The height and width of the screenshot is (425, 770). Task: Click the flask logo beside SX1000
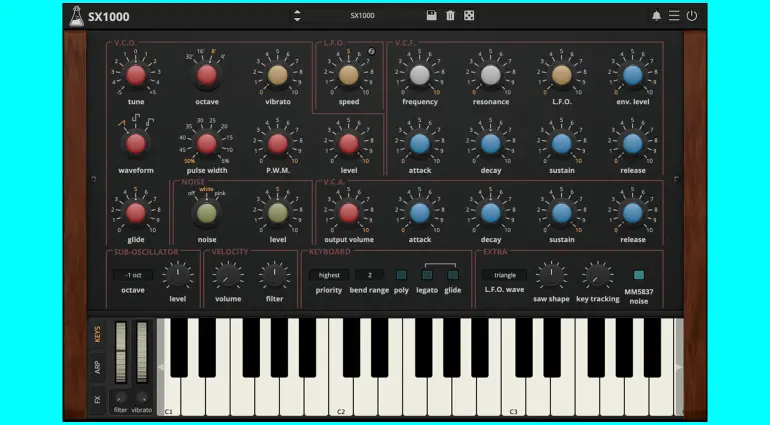[x=76, y=16]
